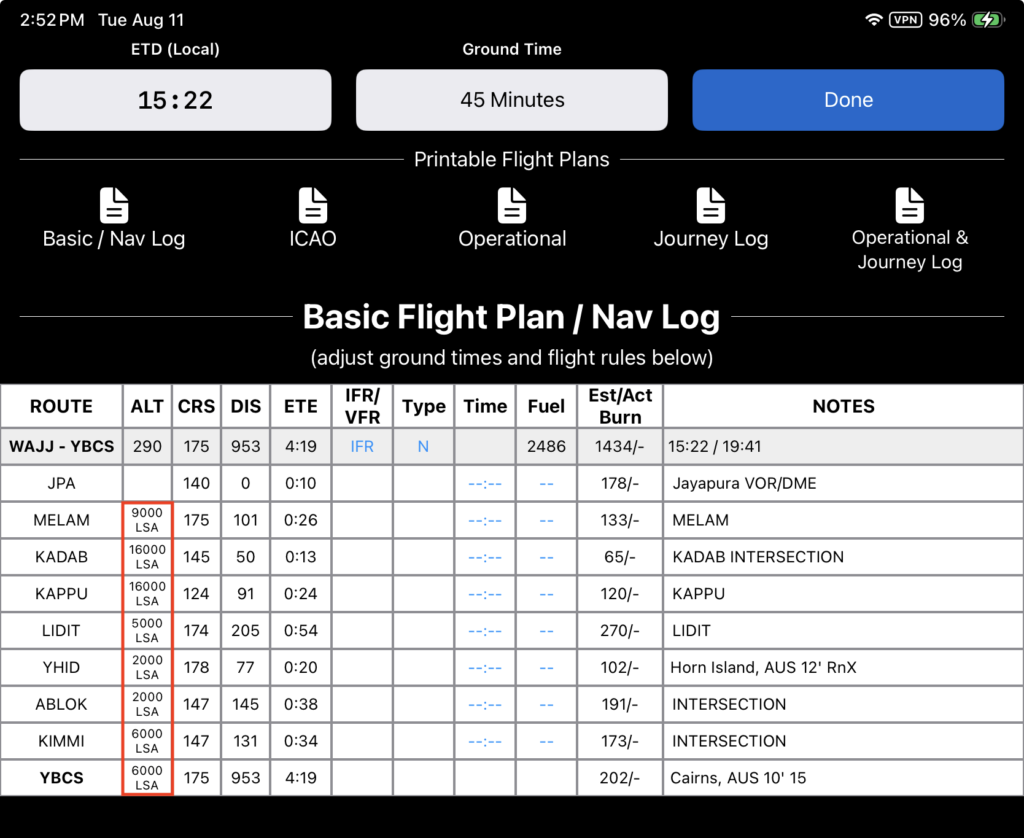Viewport: 1024px width, 838px height.
Task: Set the fuel entry for the KIMMI waypoint
Action: (547, 741)
